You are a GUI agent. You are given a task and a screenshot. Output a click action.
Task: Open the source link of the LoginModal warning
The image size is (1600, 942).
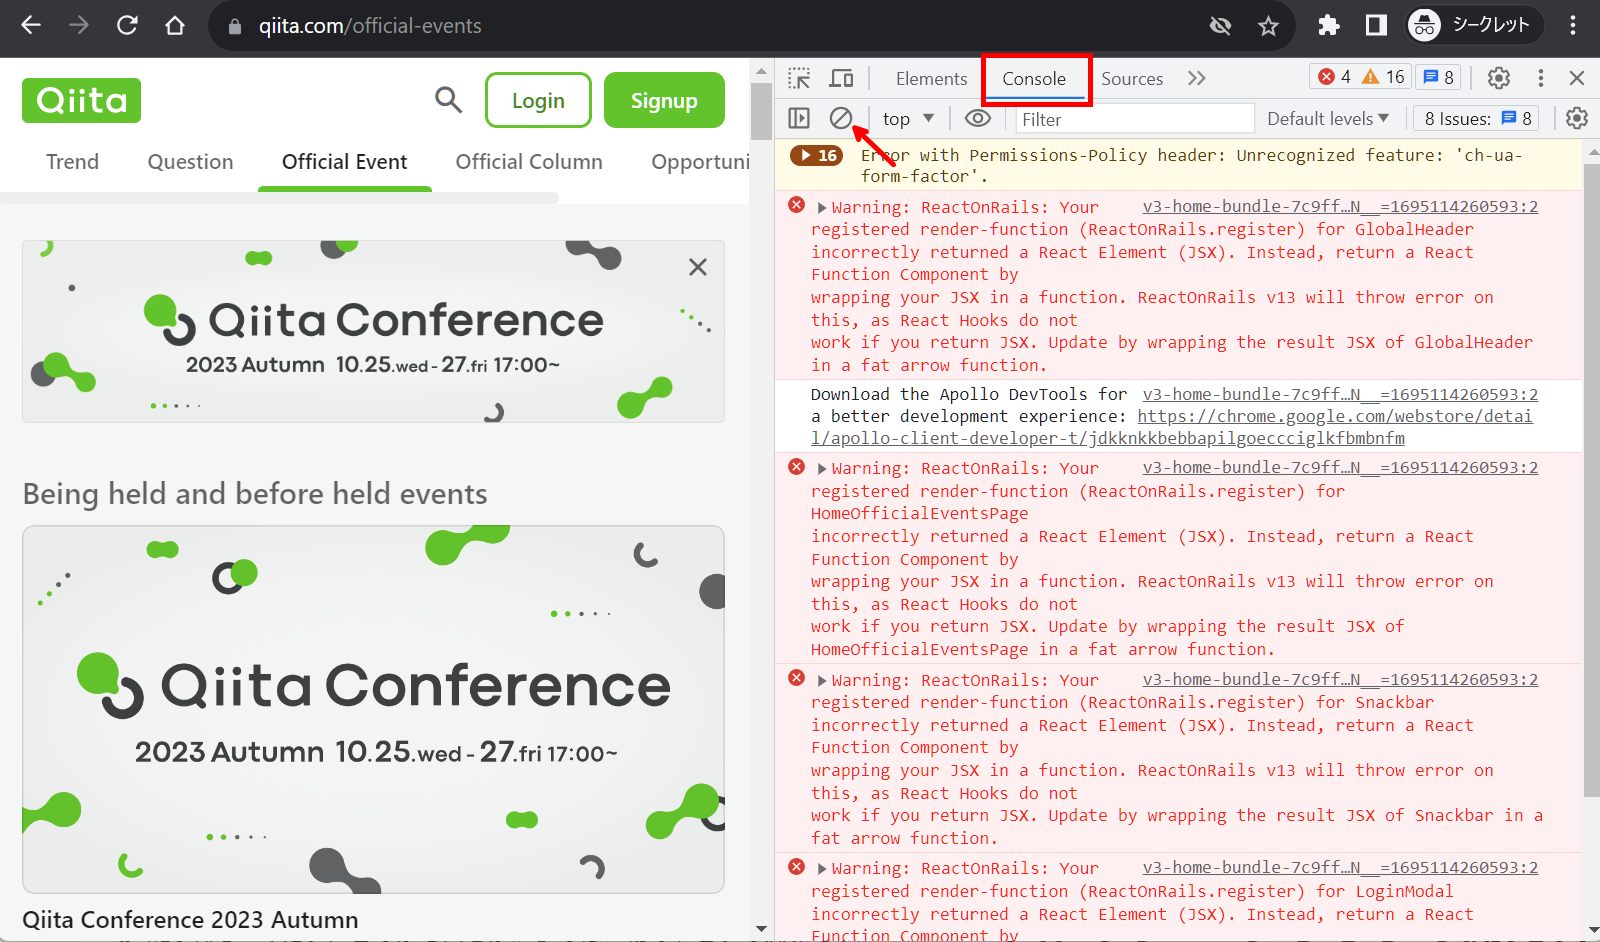[x=1340, y=867]
